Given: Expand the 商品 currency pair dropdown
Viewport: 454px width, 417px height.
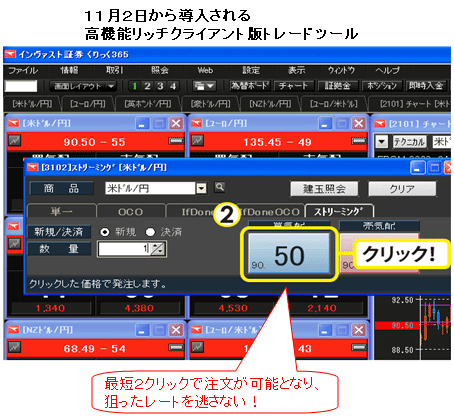Looking at the screenshot, I should (201, 189).
